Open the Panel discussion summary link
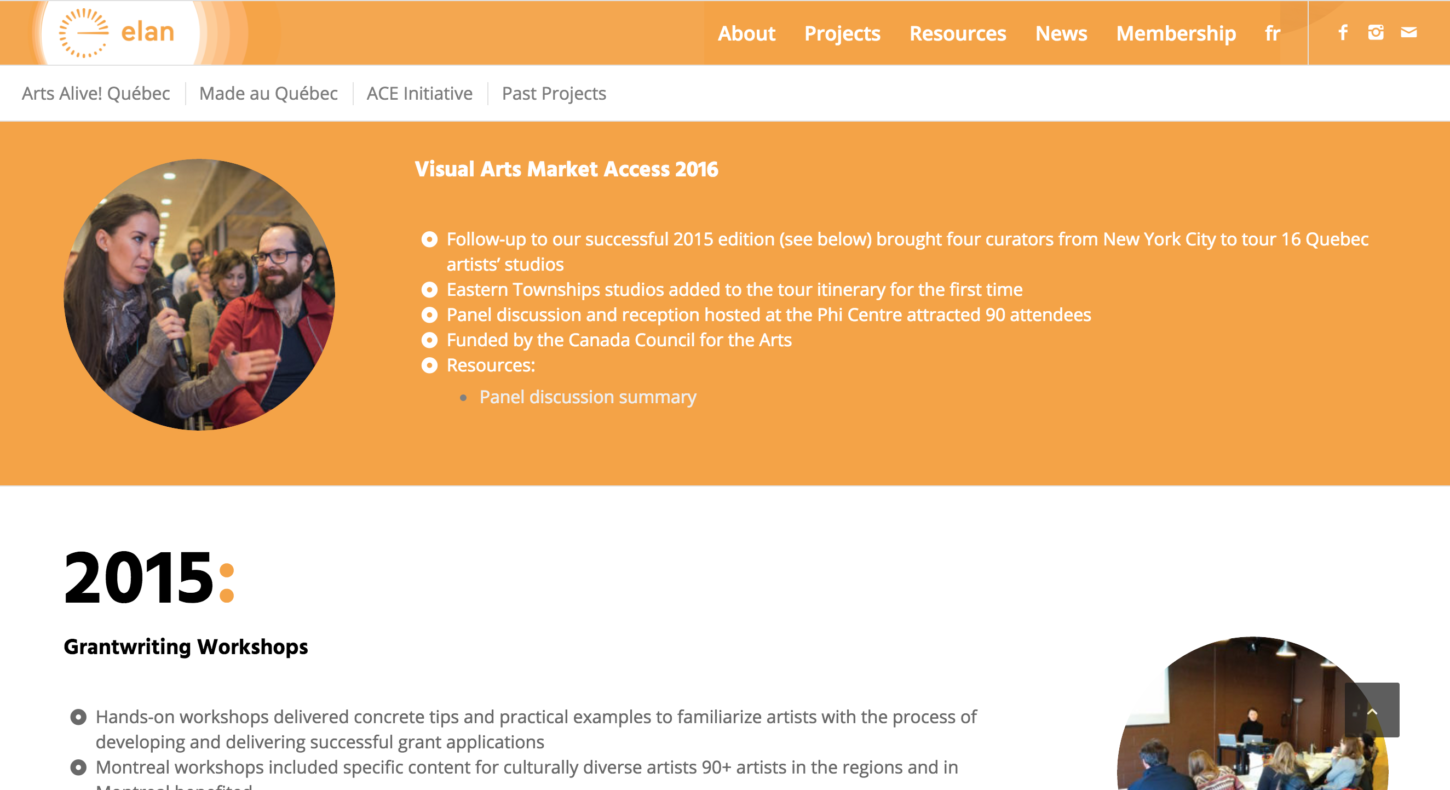Image resolution: width=1450 pixels, height=790 pixels. (x=588, y=397)
